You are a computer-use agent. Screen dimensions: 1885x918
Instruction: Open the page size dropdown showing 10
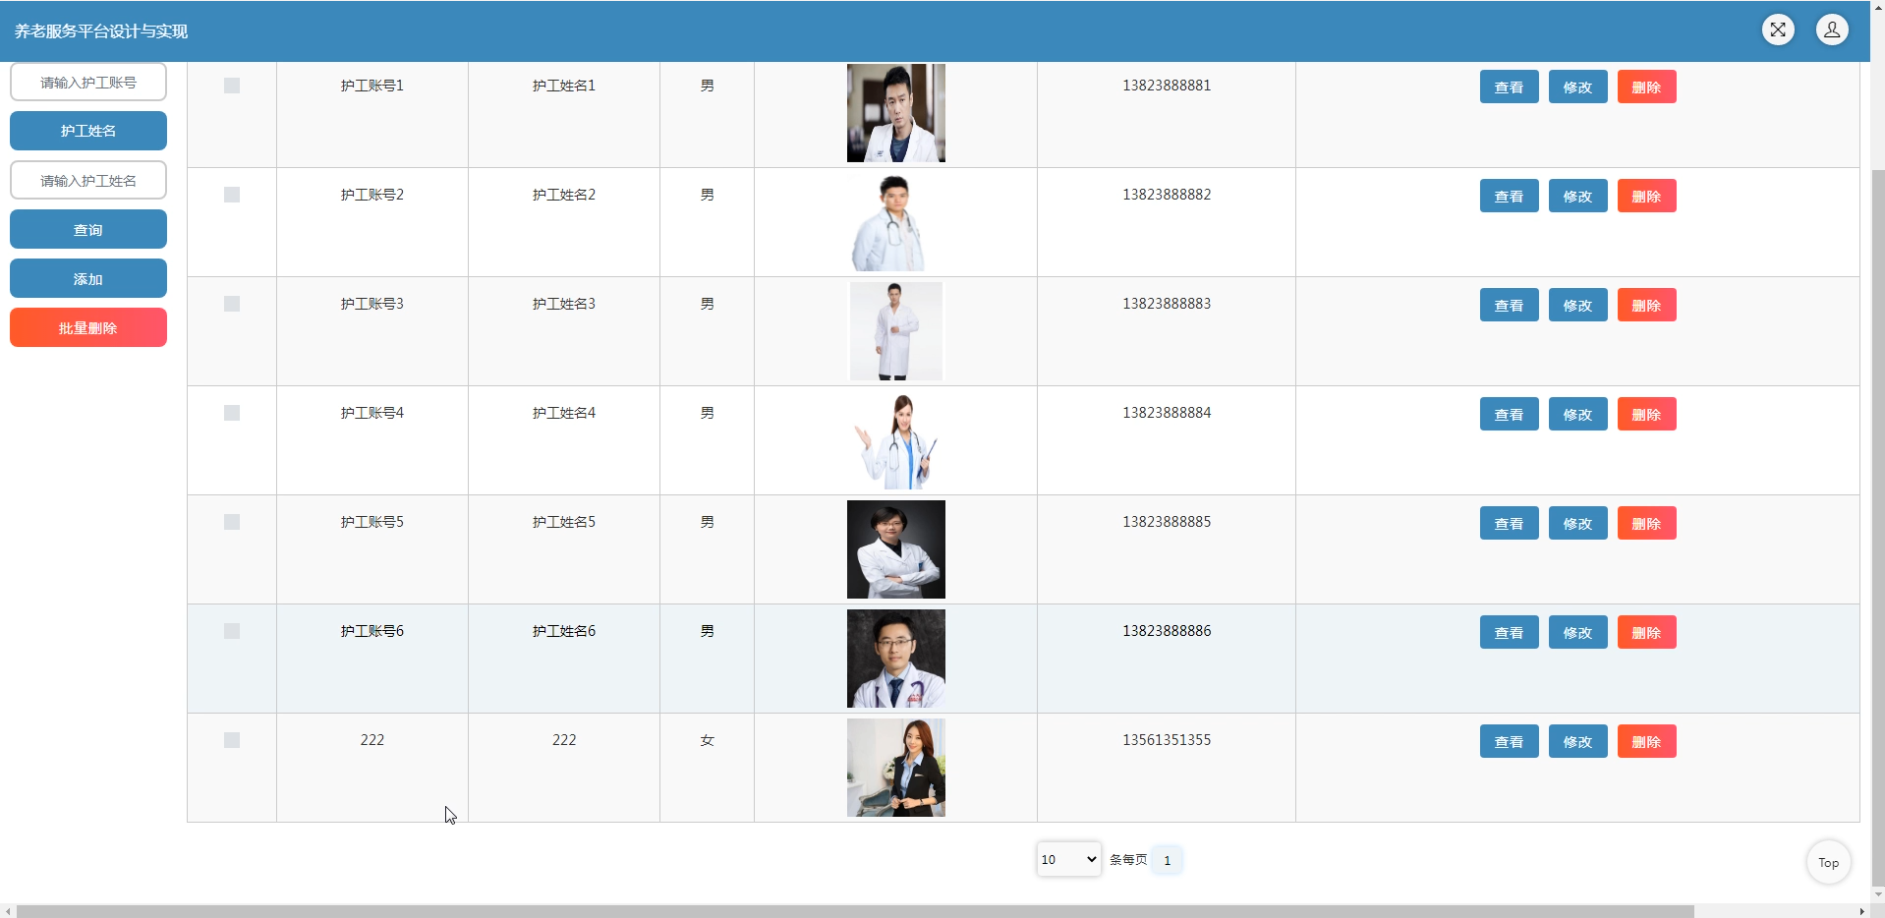click(x=1069, y=859)
